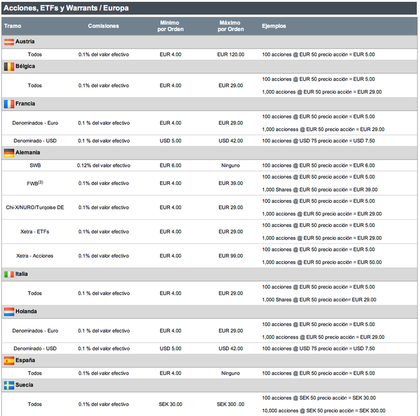The height and width of the screenshot is (416, 420).
Task: Select the Tramo column header
Action: coord(13,26)
